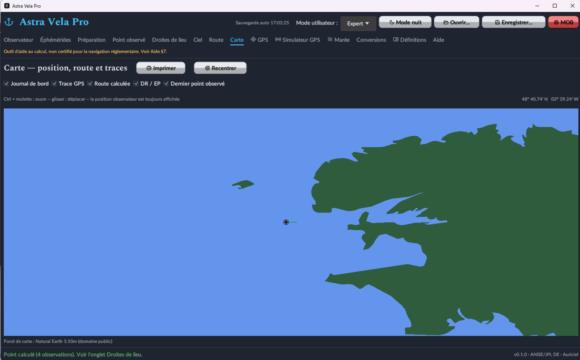
Task: Click the anchor logo icon
Action: tap(9, 22)
